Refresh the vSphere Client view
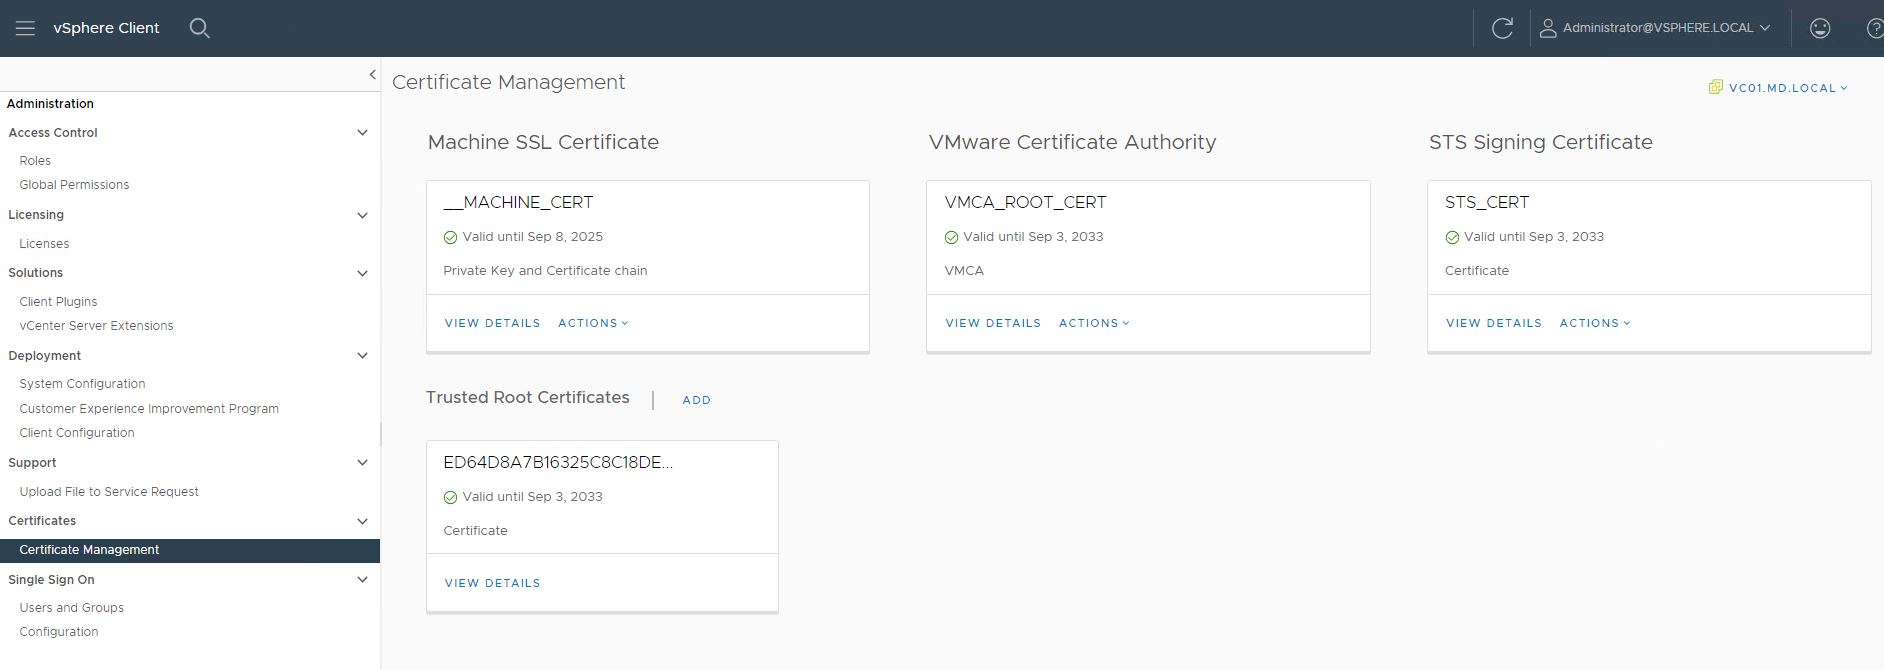 [1502, 28]
